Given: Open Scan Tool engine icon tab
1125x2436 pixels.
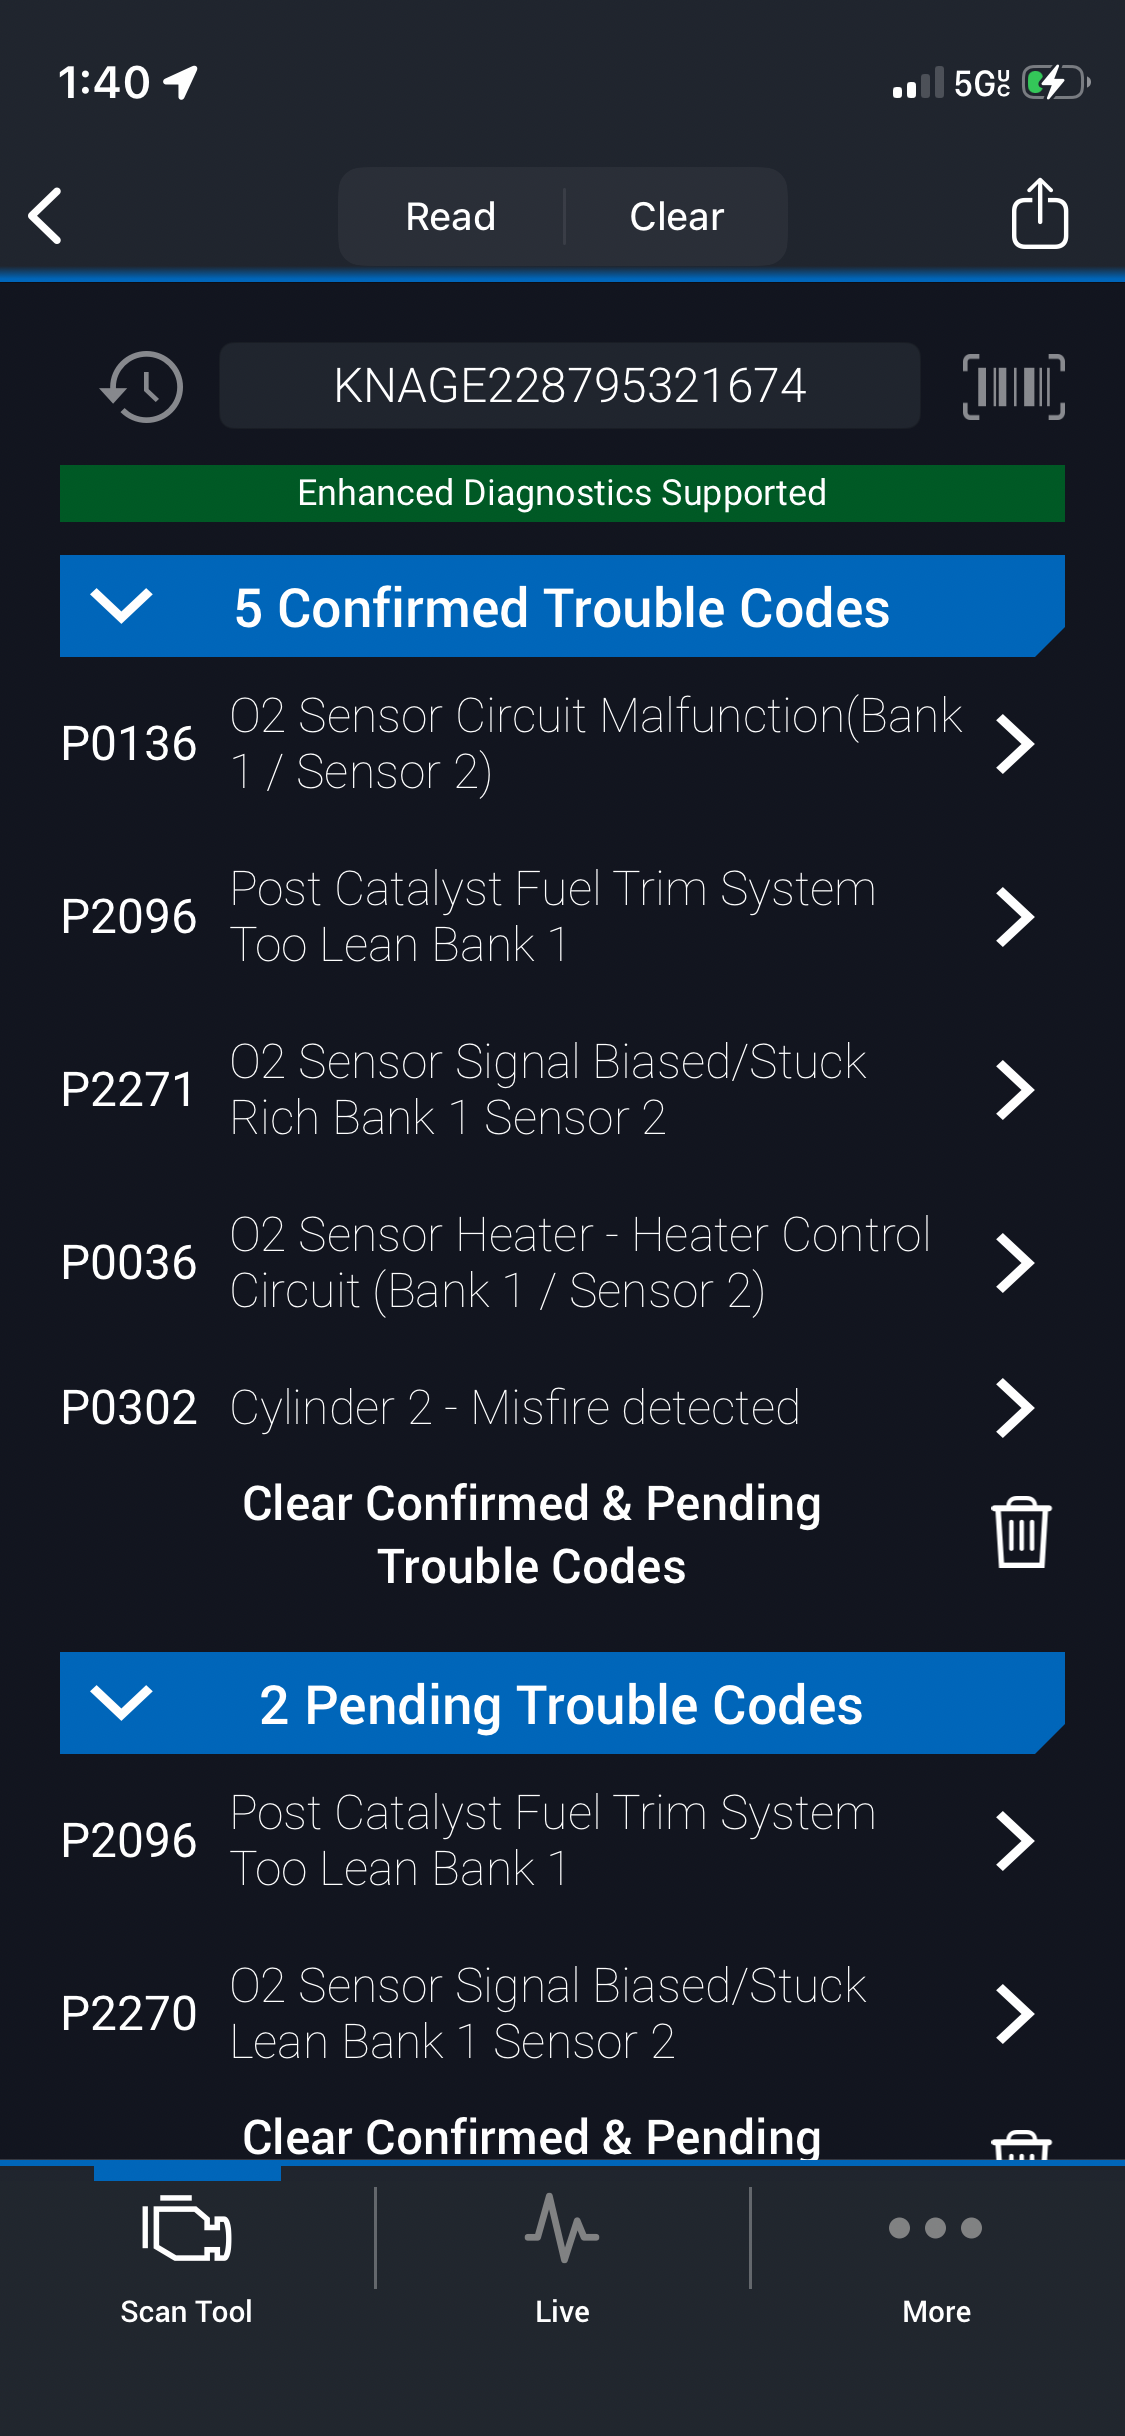Looking at the screenshot, I should tap(187, 2254).
